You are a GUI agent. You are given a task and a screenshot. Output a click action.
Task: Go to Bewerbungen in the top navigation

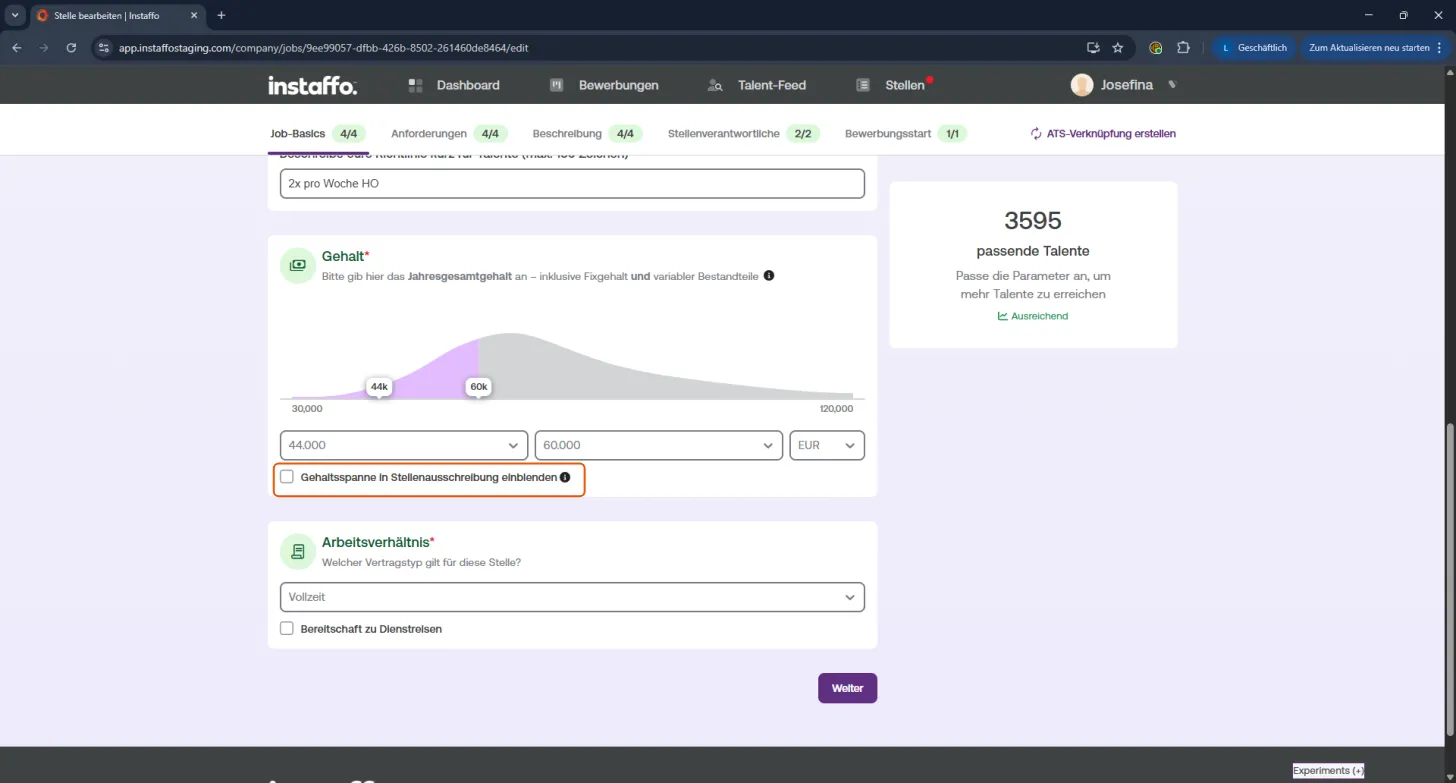pos(604,85)
